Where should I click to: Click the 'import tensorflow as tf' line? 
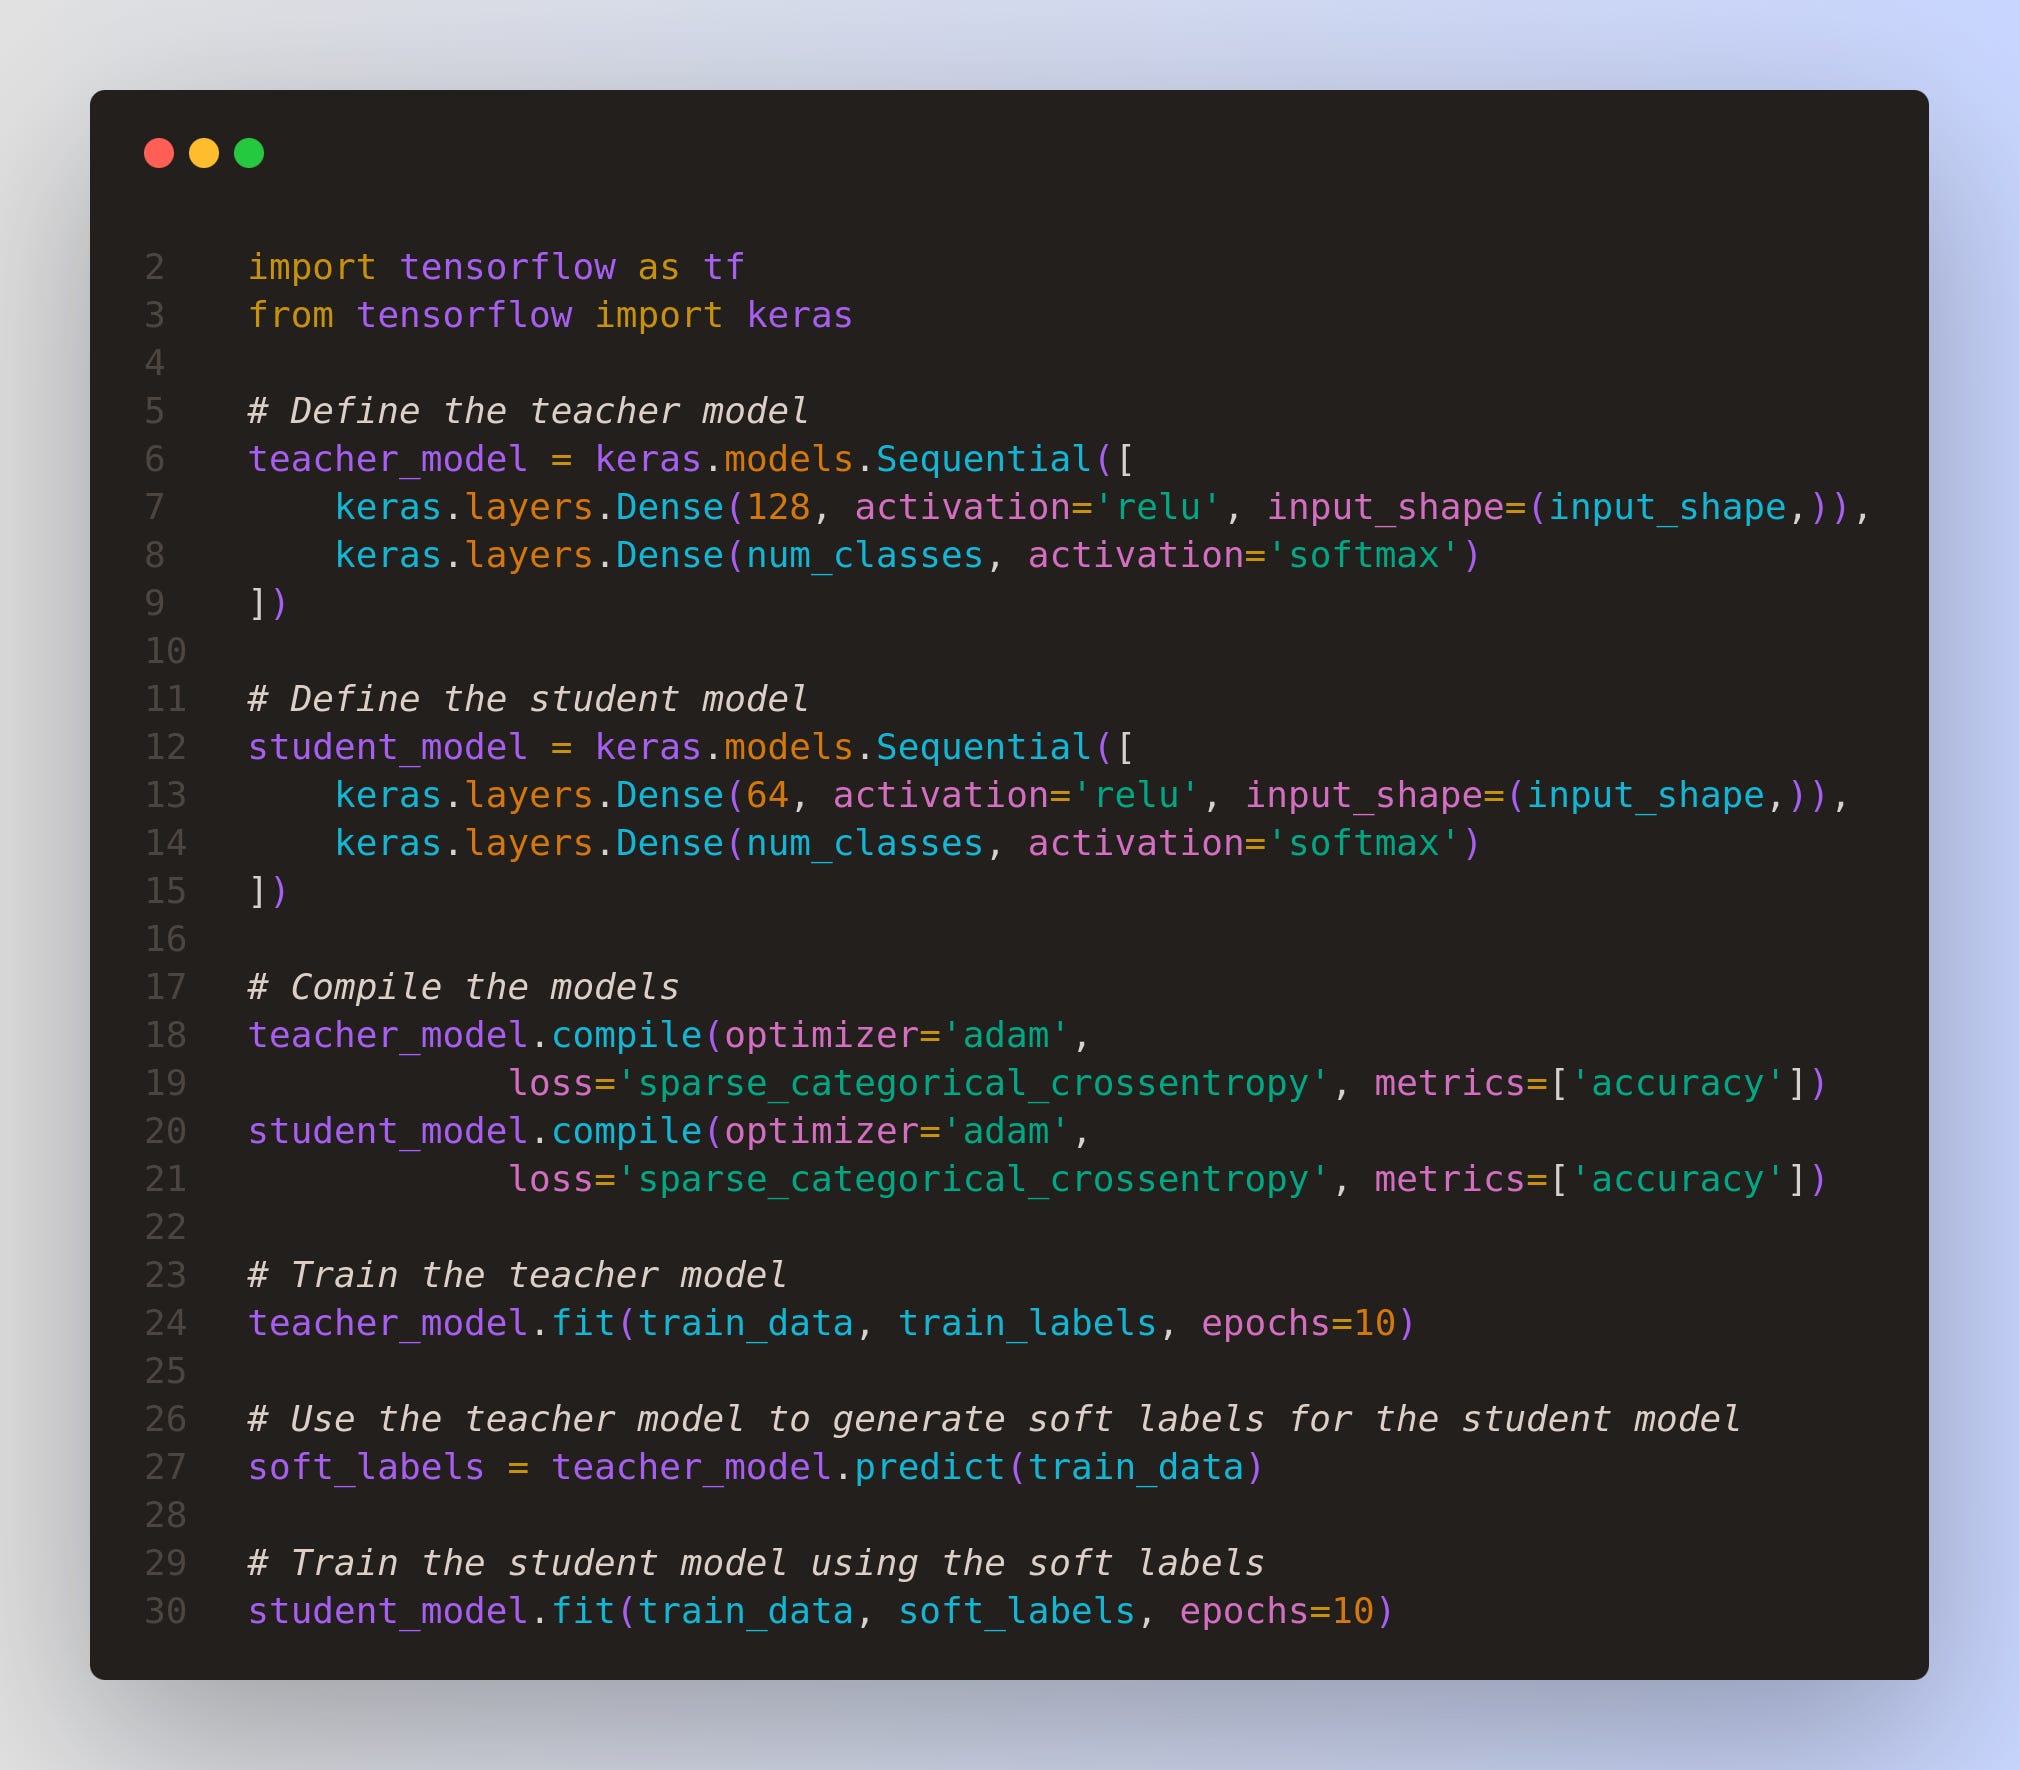(495, 267)
